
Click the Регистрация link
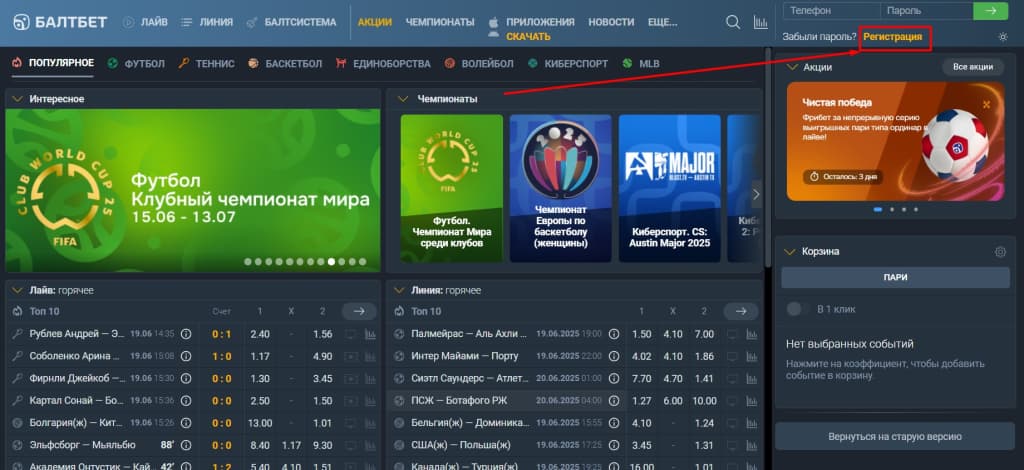(893, 37)
